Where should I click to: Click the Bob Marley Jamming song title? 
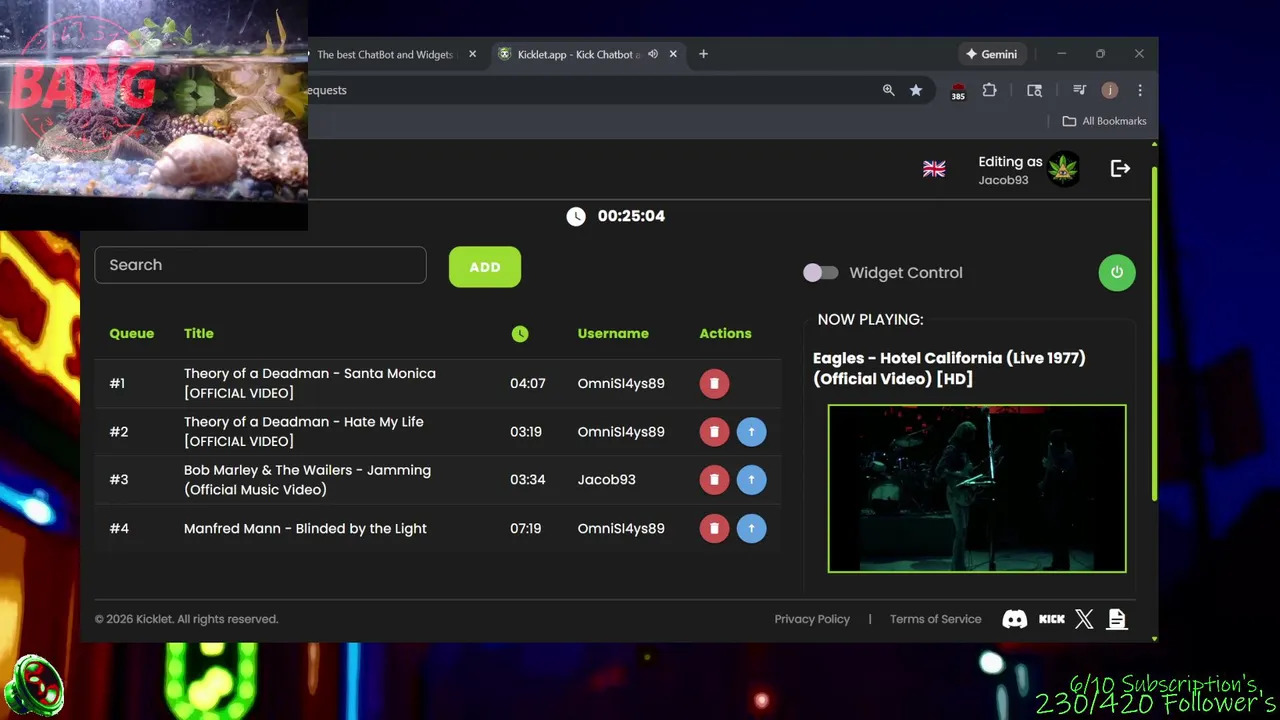pos(308,480)
